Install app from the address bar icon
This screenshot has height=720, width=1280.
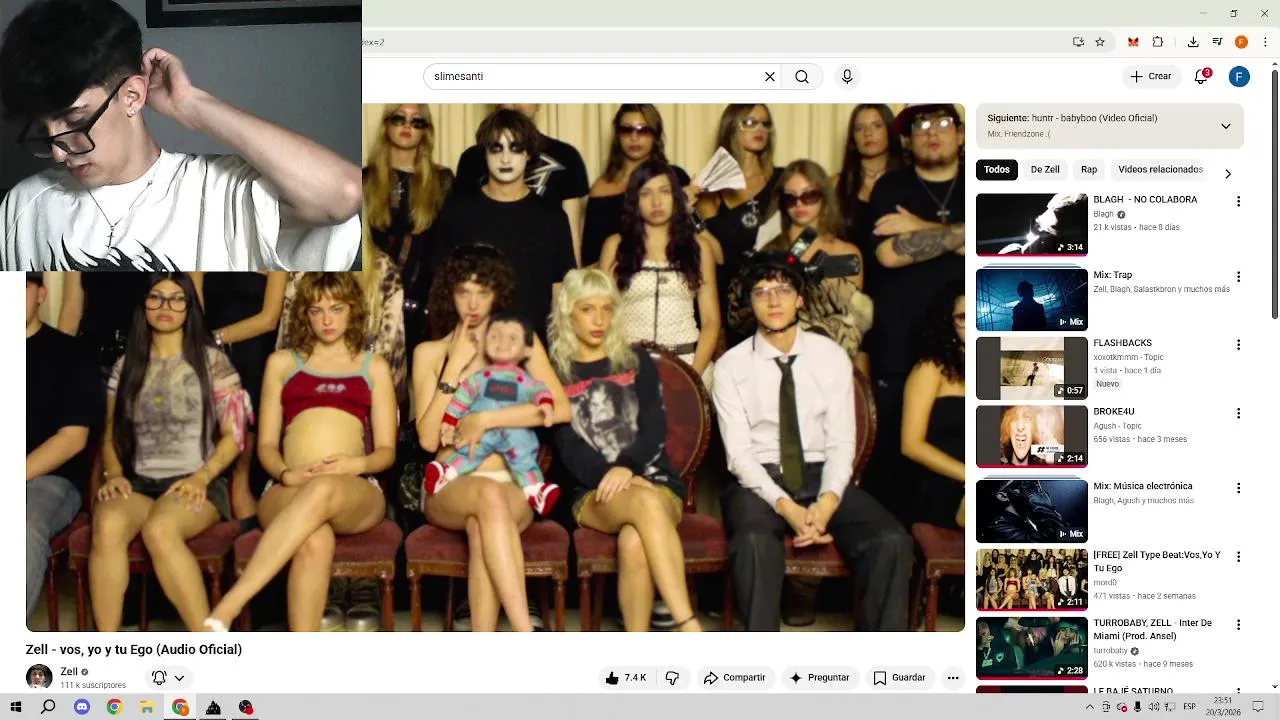click(x=1078, y=42)
